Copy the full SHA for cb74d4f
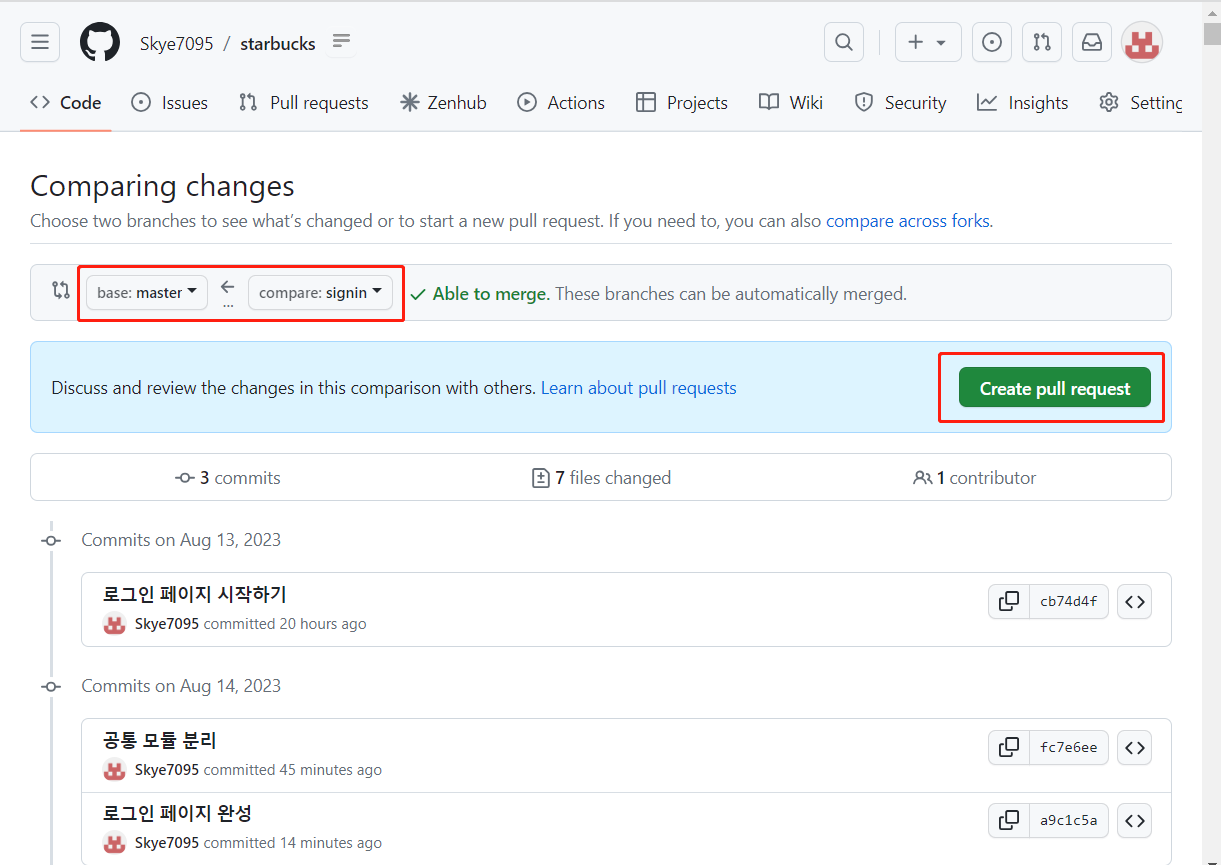Viewport: 1221px width, 865px height. coord(1009,601)
